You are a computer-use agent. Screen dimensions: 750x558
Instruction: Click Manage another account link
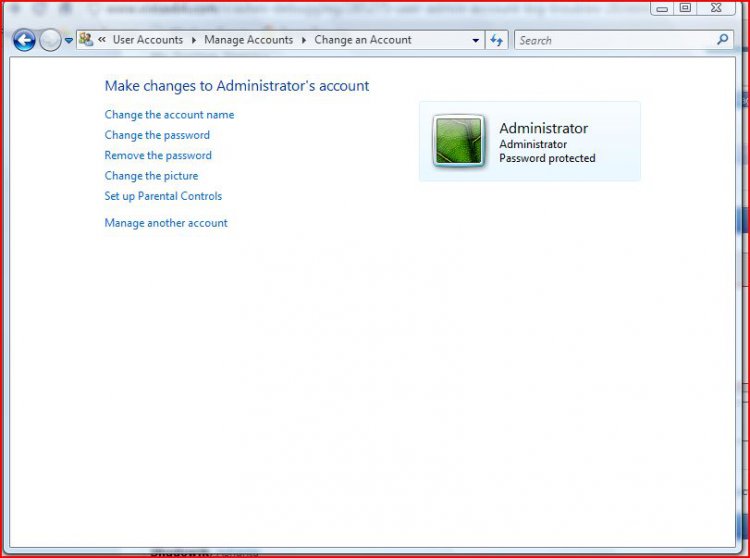pos(166,223)
